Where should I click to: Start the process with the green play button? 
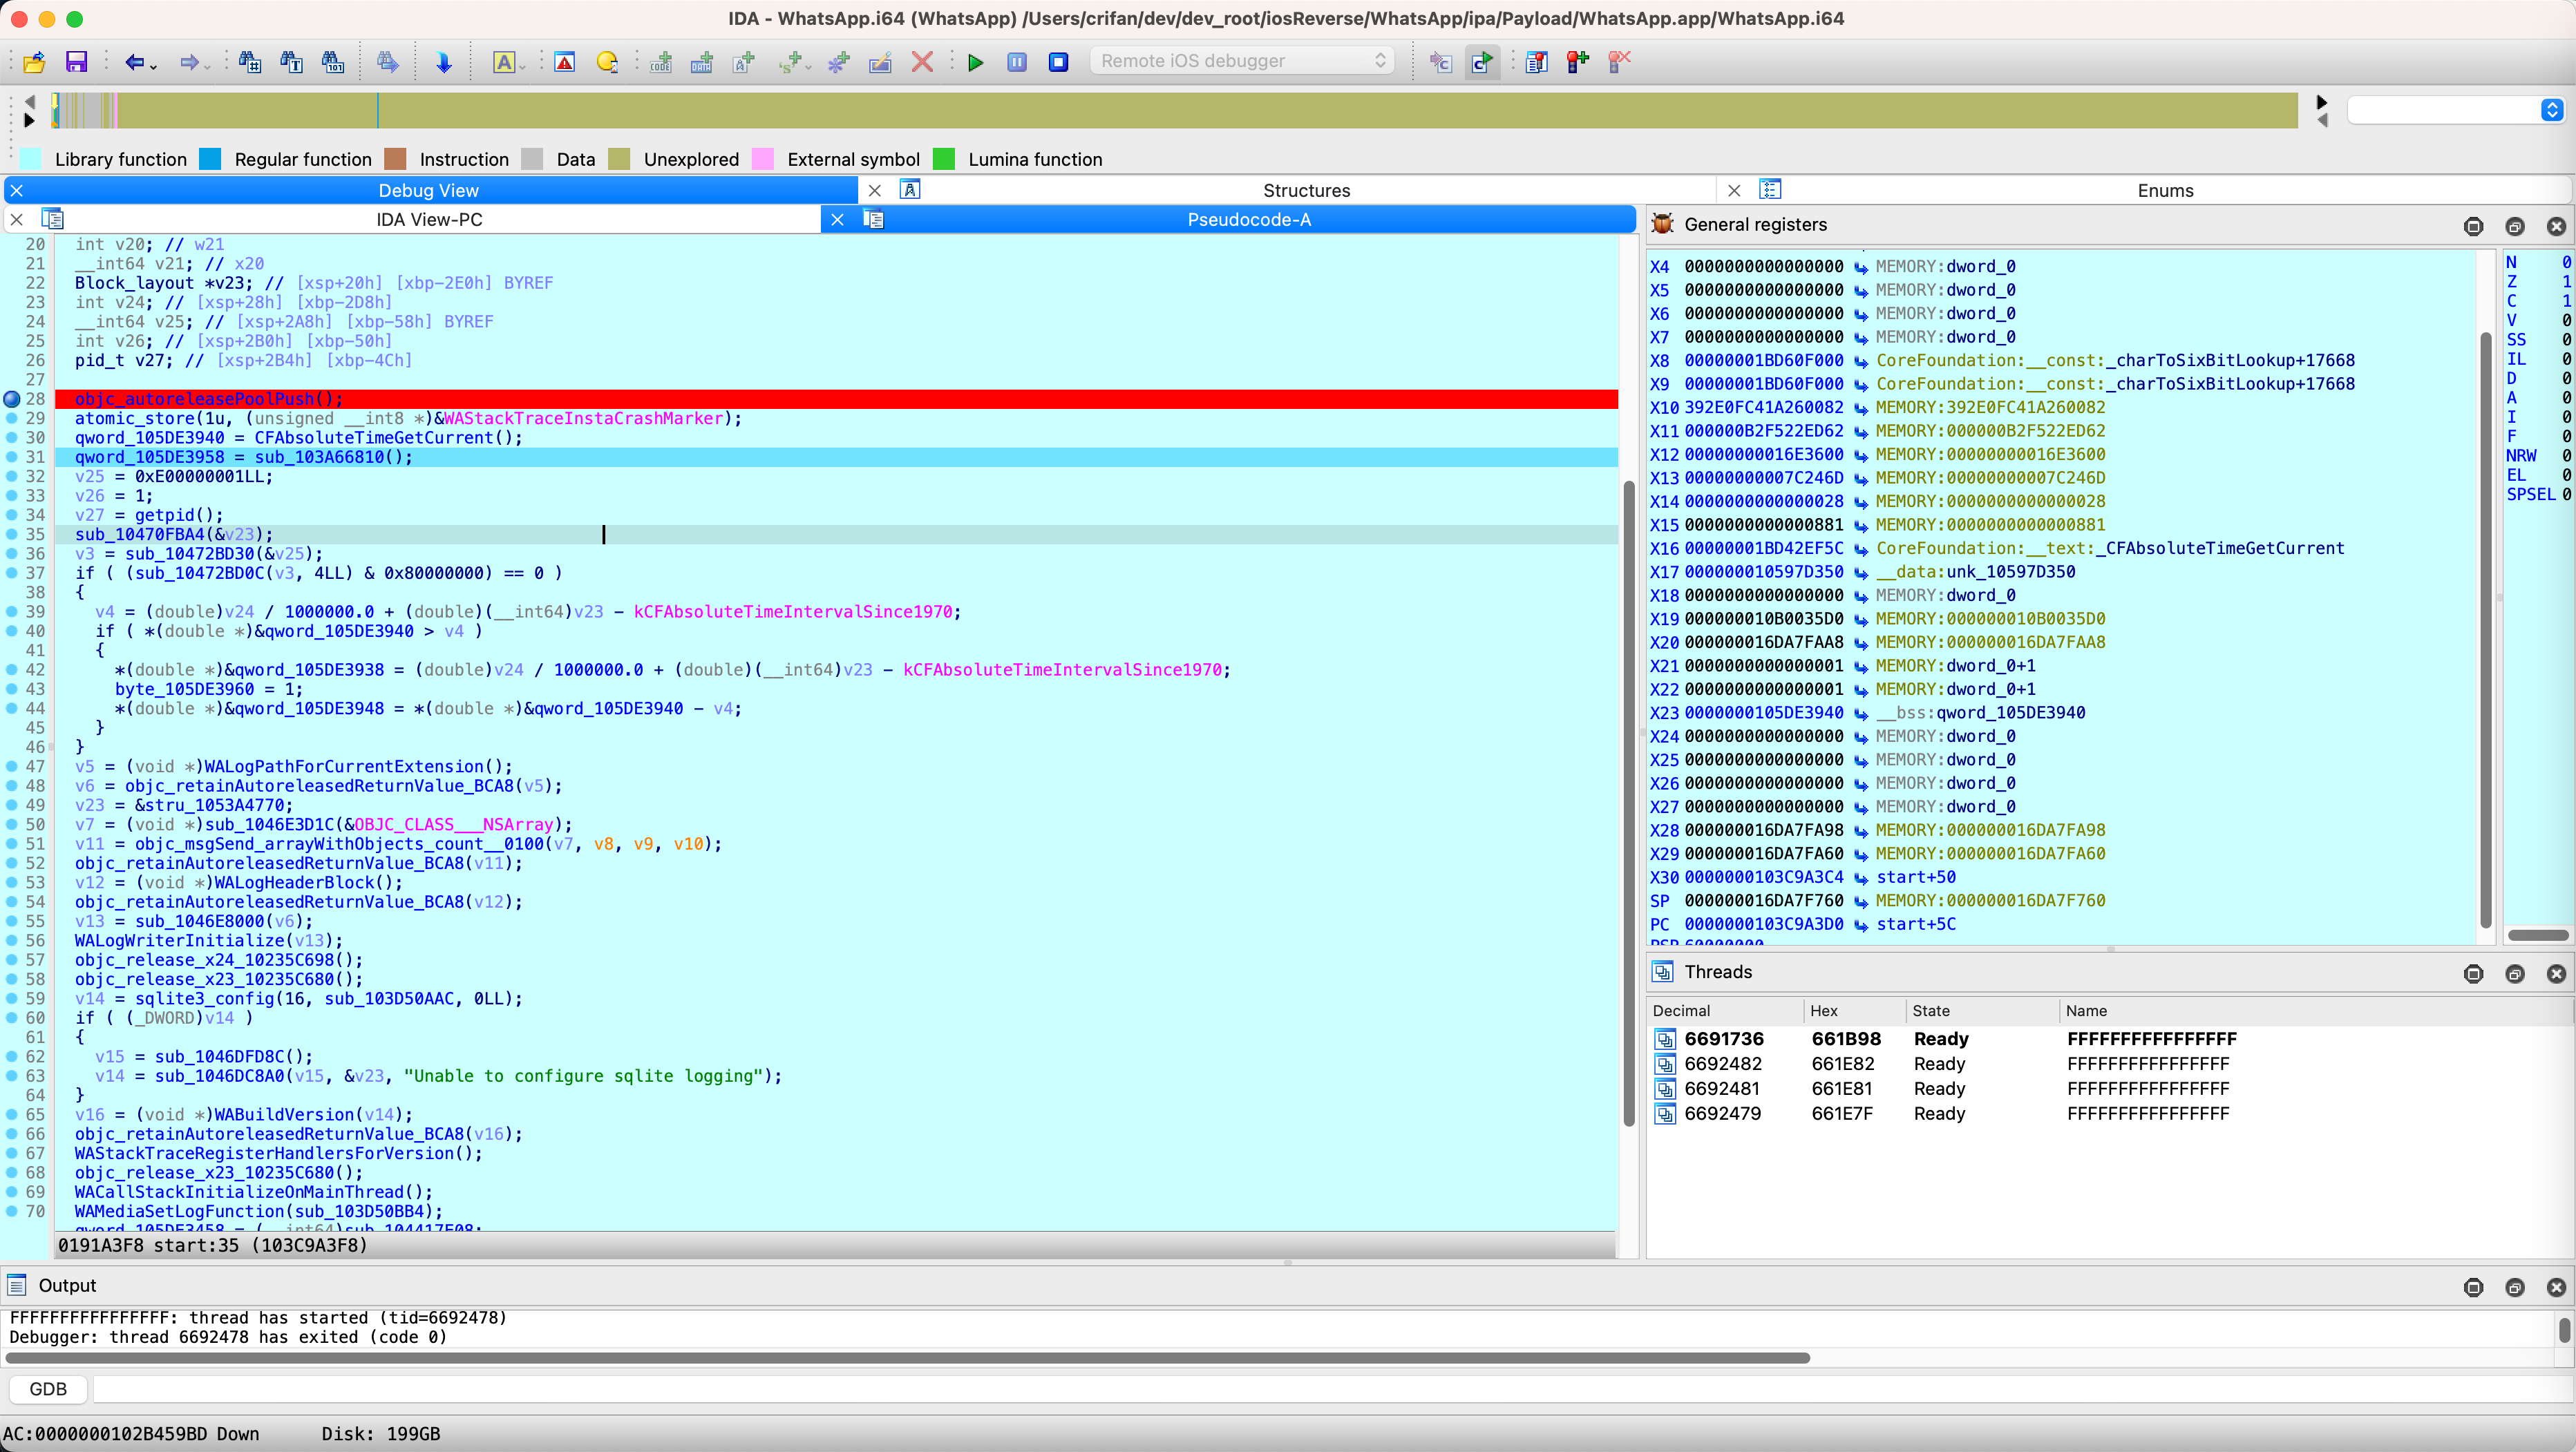[976, 62]
